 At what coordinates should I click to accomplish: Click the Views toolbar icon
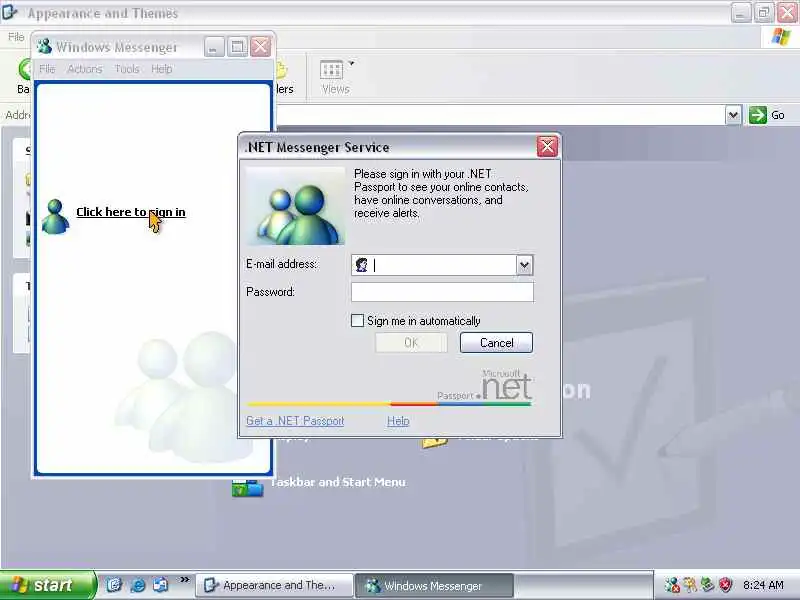click(x=331, y=70)
